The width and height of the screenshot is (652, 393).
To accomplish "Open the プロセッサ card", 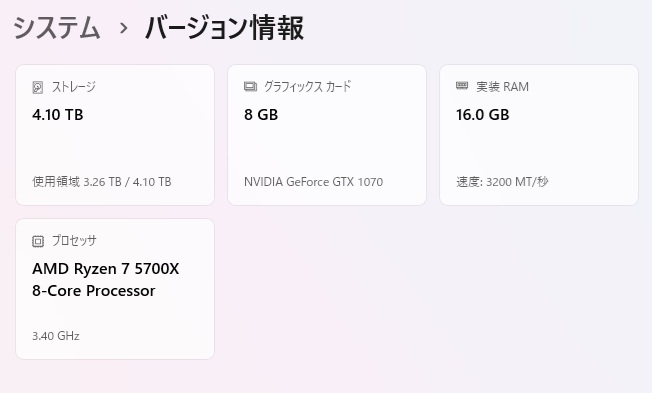I will (115, 289).
